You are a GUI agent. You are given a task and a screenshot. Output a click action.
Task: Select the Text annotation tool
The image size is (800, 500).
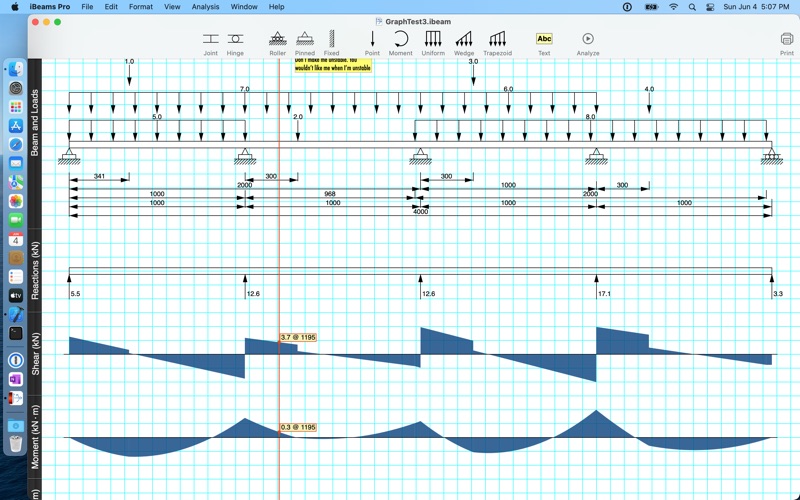(x=544, y=43)
